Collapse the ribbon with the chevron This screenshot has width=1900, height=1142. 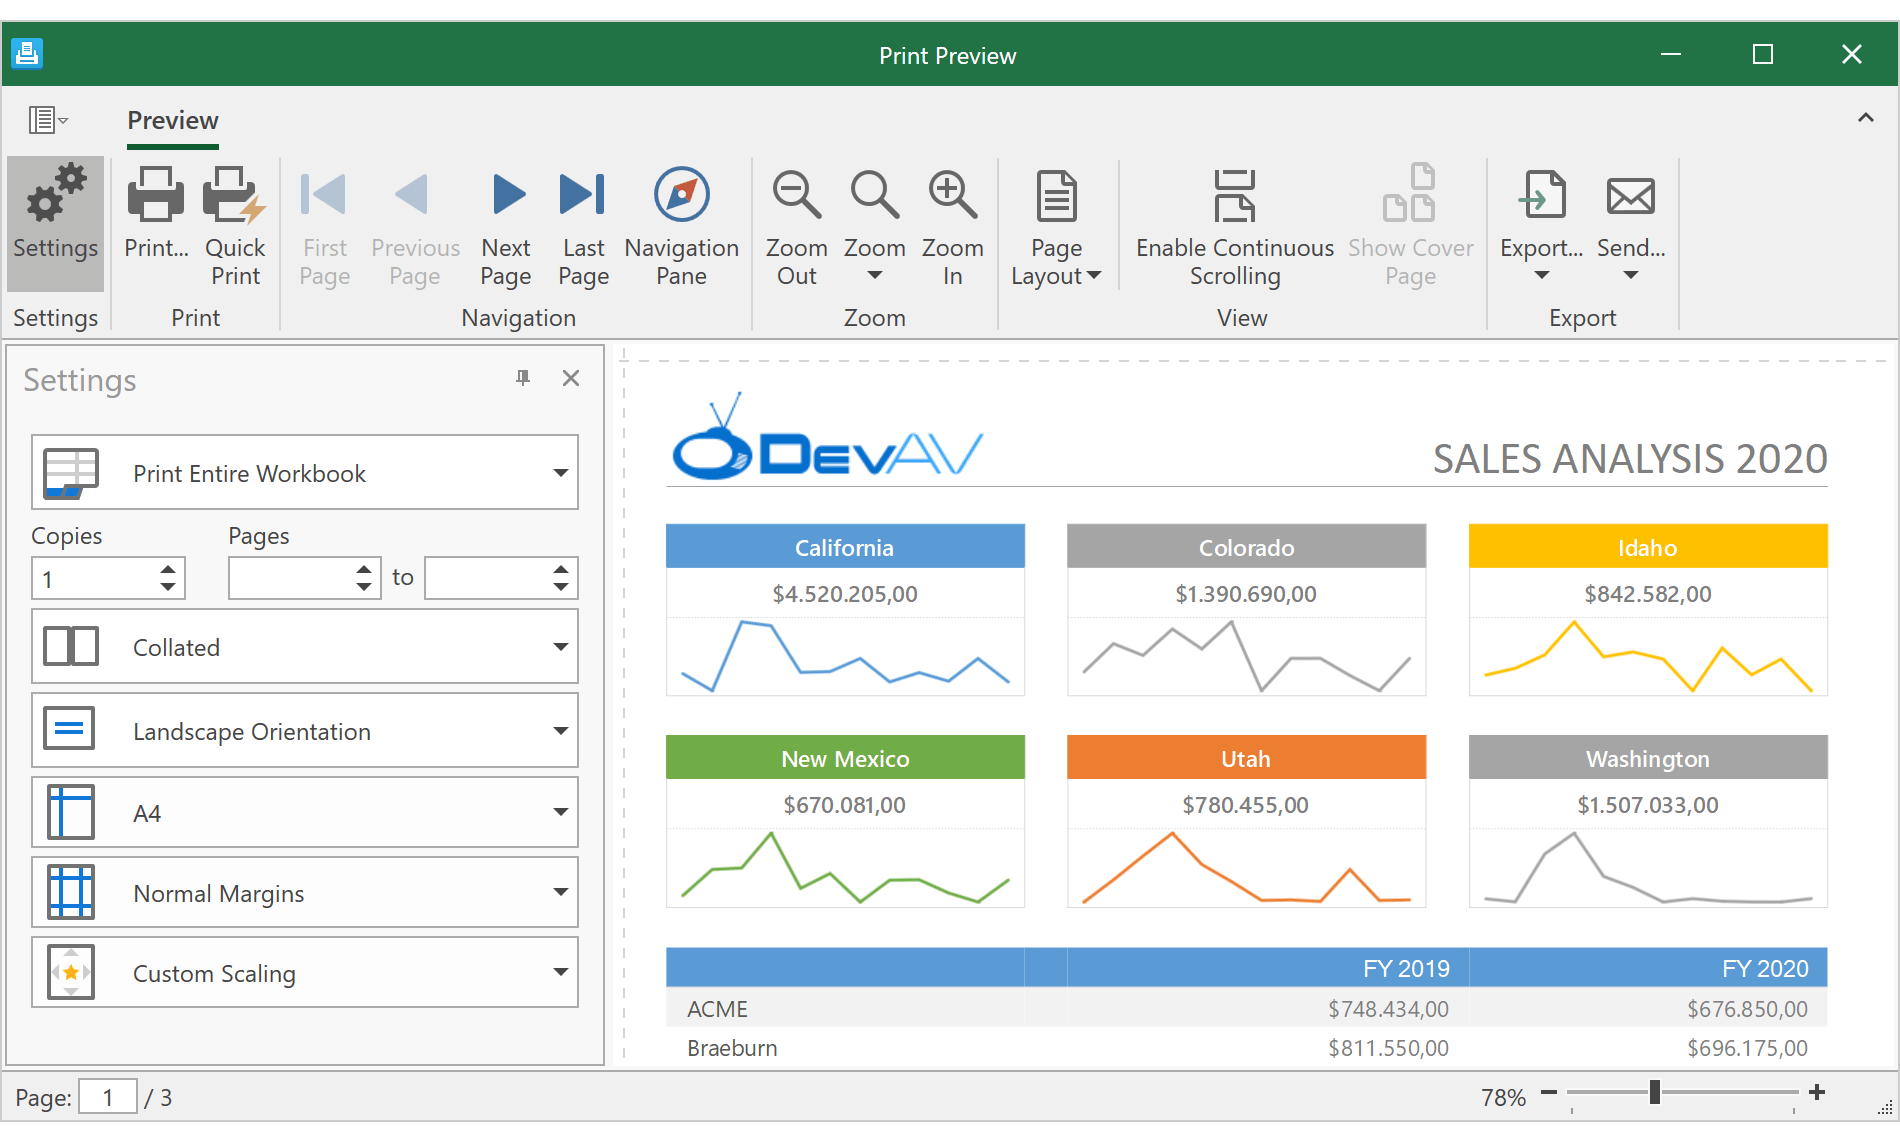coord(1865,117)
